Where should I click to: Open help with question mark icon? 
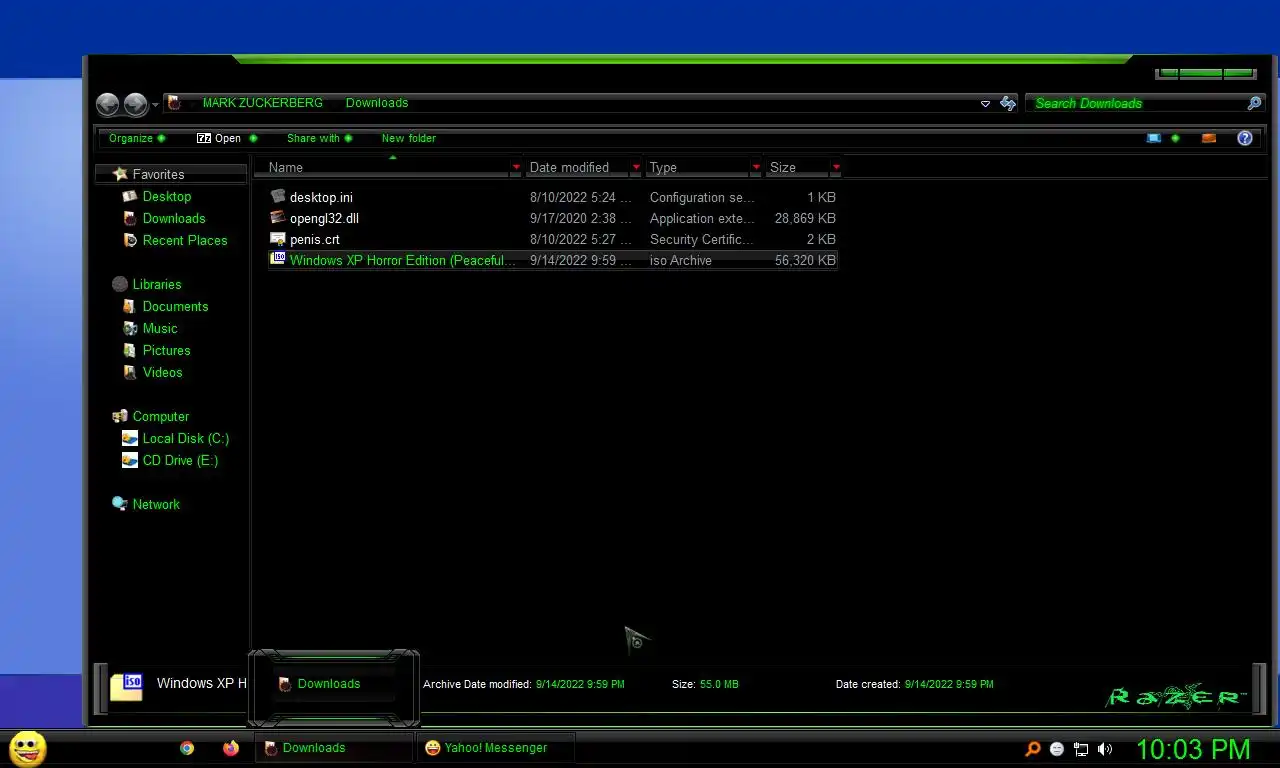(x=1245, y=138)
